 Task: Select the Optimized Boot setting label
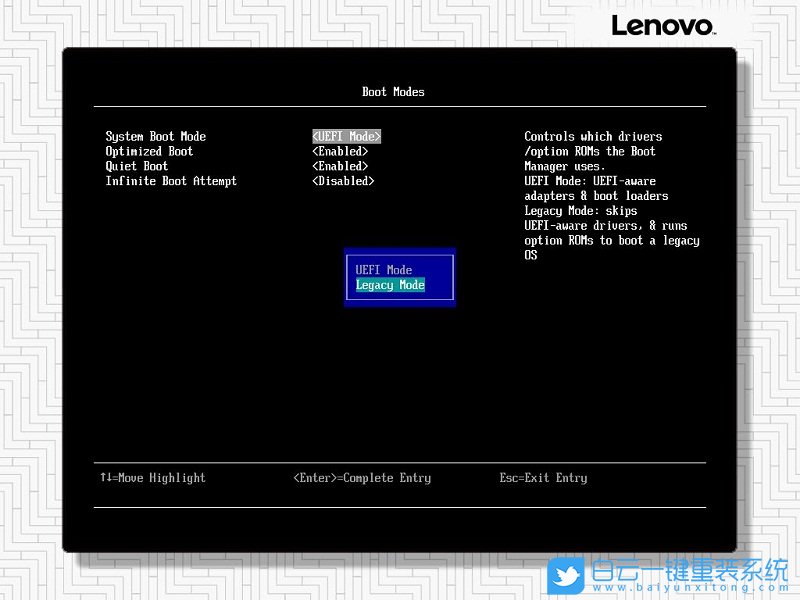point(149,151)
